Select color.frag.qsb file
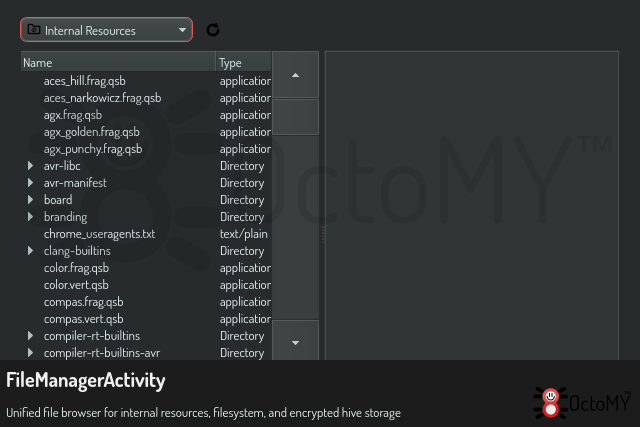The image size is (640, 427). [76, 268]
